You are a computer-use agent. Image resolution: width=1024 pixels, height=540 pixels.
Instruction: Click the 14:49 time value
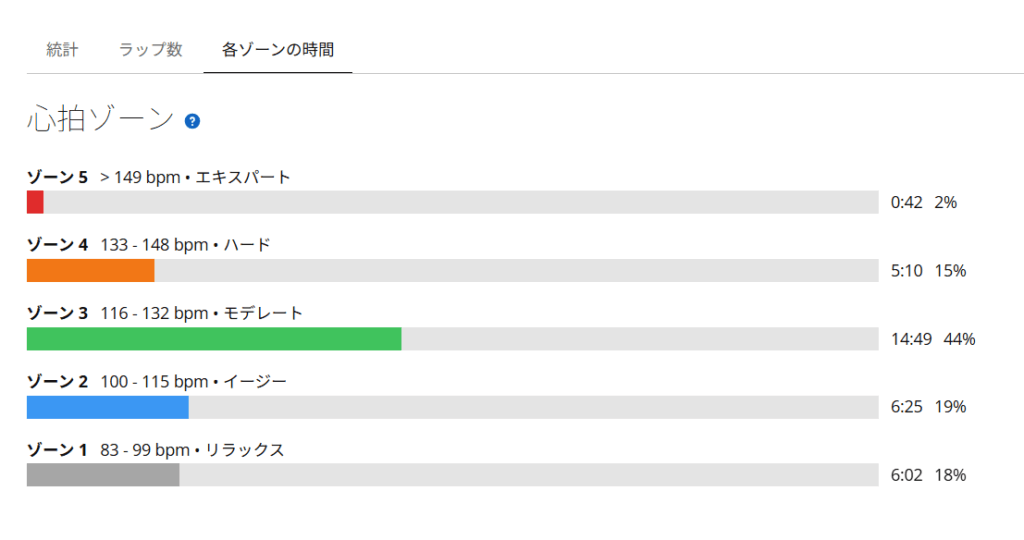click(x=911, y=339)
